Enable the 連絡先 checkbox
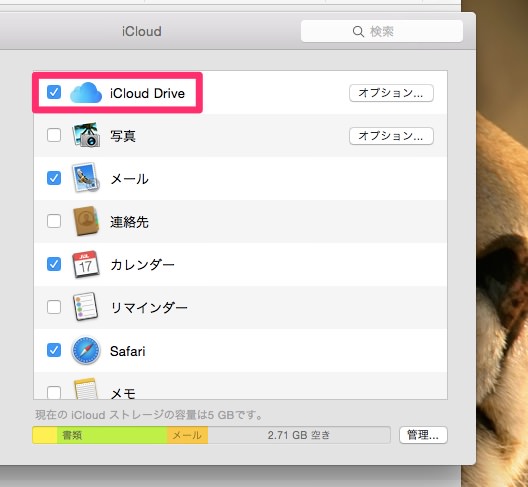The height and width of the screenshot is (487, 528). [54, 221]
